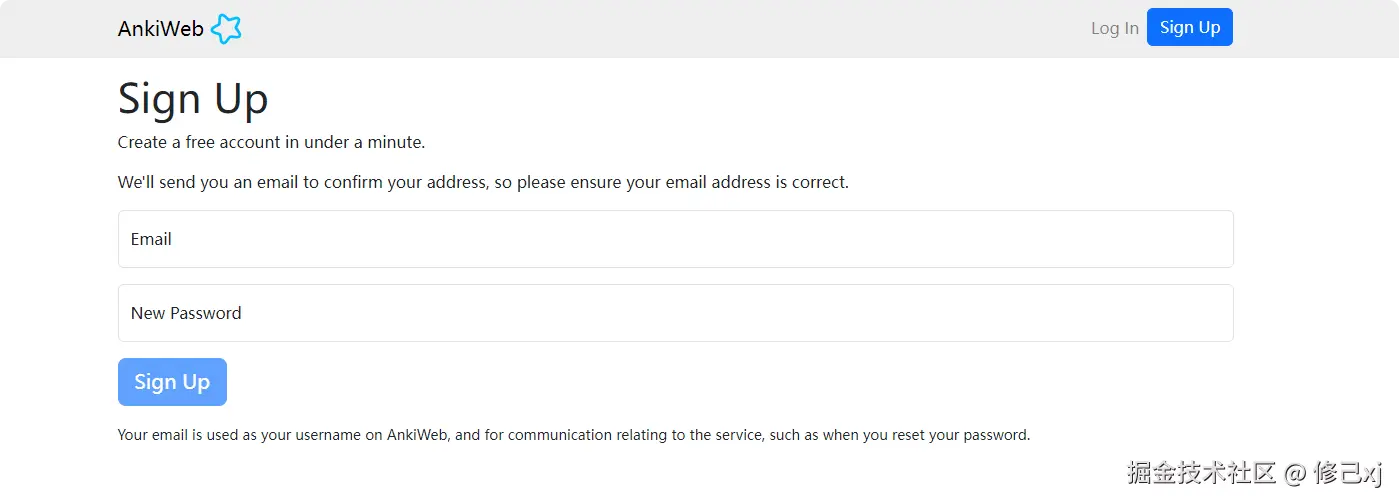Open the Log In link
Screen dimensions: 1399x504
click(x=1114, y=28)
